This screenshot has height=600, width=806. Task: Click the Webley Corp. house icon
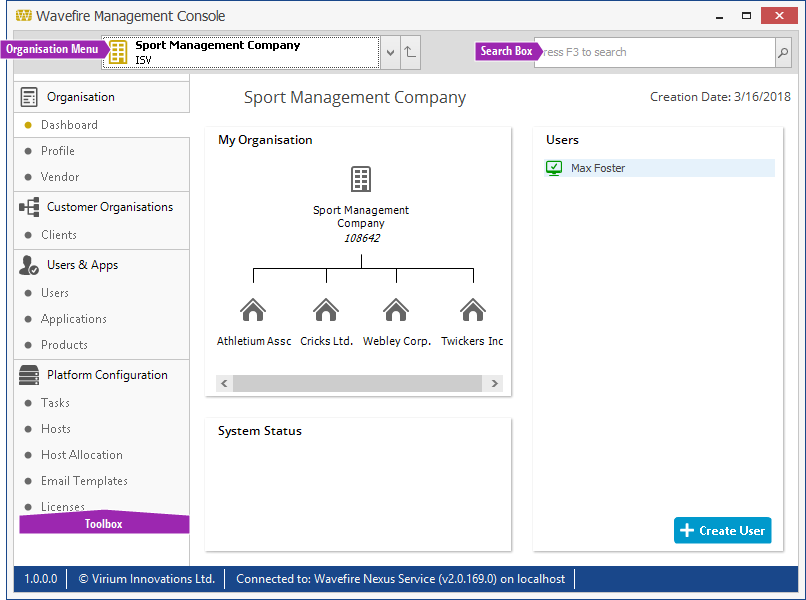396,310
